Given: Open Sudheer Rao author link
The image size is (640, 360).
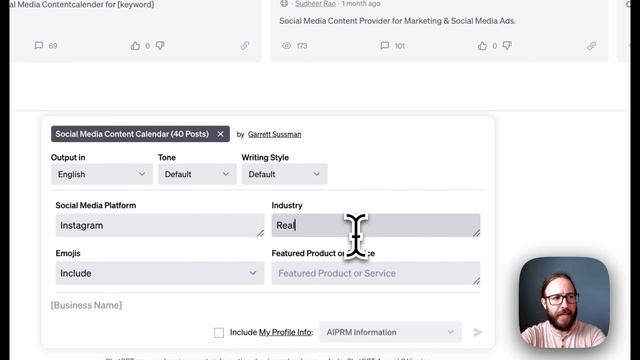Looking at the screenshot, I should pos(315,3).
